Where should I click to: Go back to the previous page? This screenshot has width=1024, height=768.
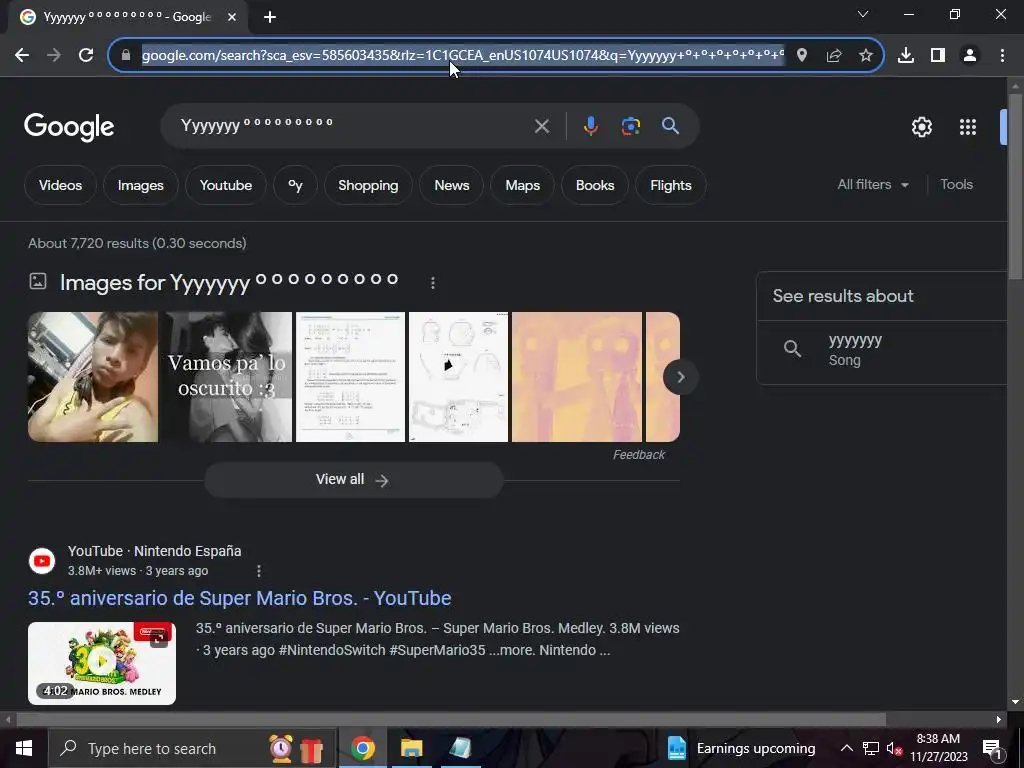pos(22,56)
